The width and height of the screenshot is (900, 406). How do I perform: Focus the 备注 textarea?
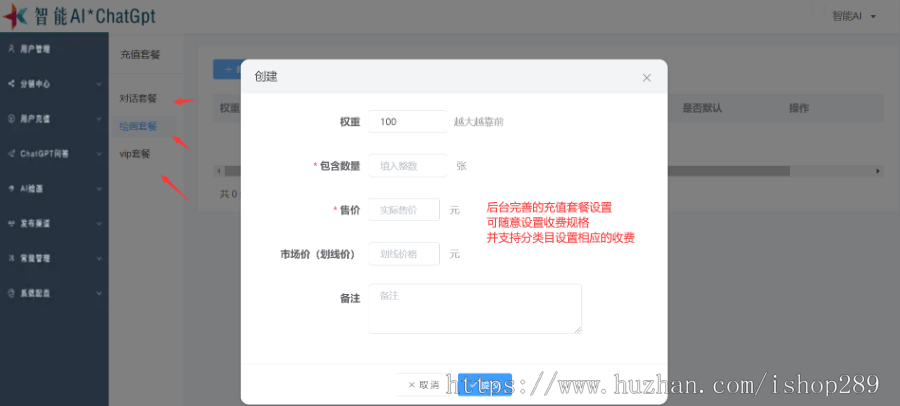pyautogui.click(x=475, y=308)
